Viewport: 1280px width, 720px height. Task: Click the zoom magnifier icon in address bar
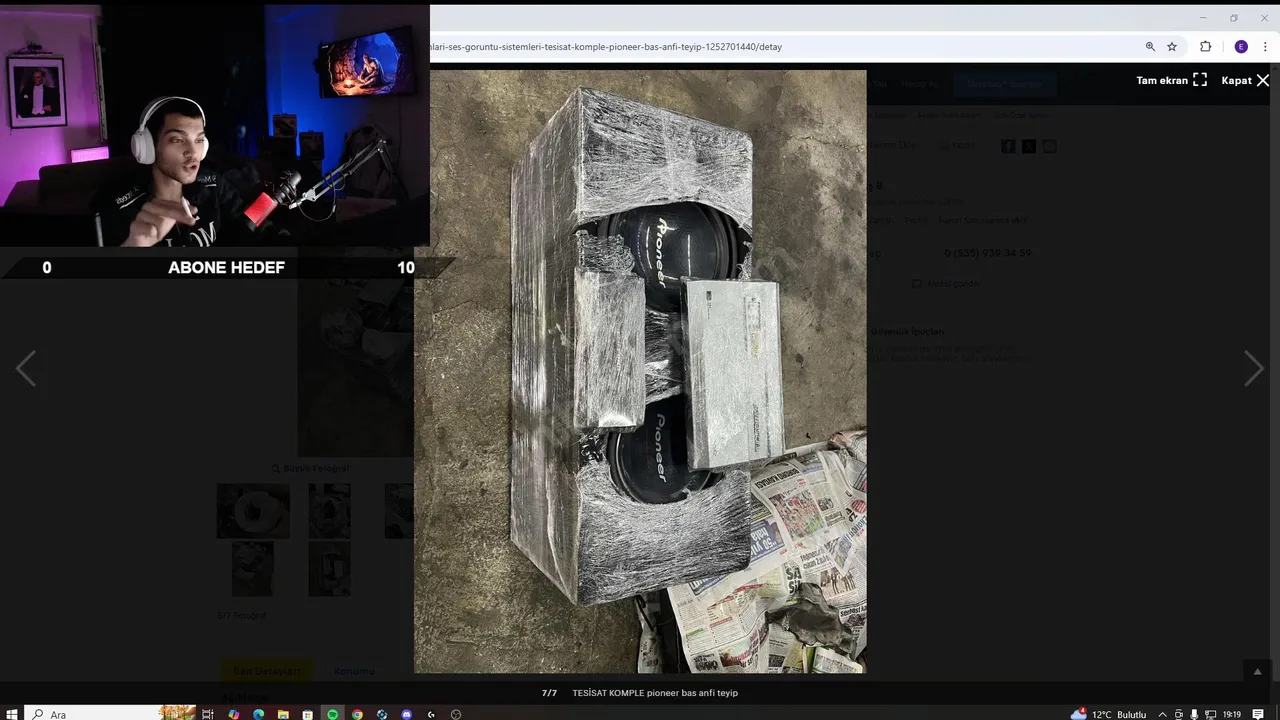pos(1150,47)
